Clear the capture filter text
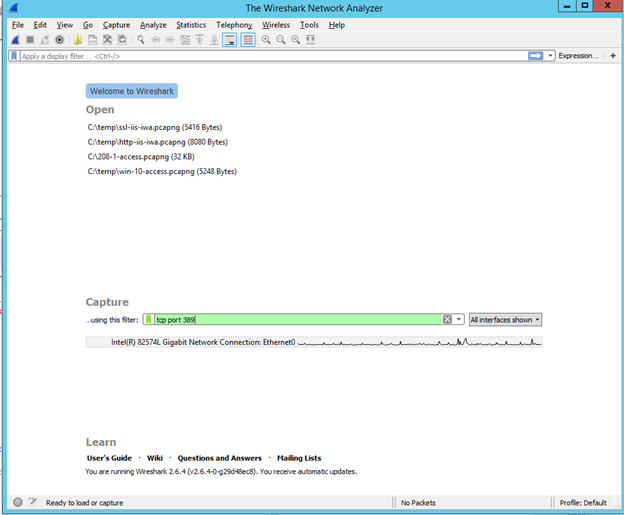The height and width of the screenshot is (515, 624). 447,320
